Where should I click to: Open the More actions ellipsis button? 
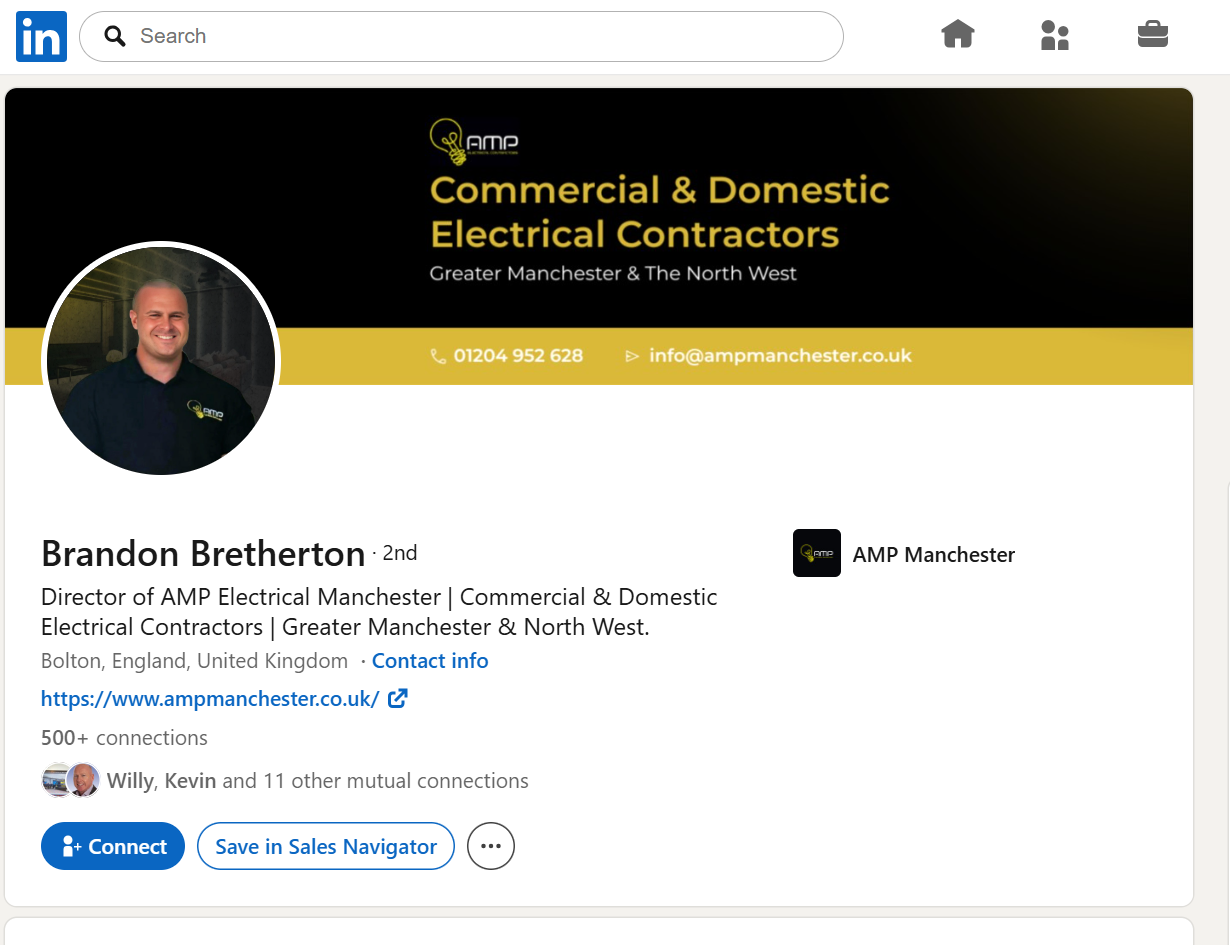(490, 846)
